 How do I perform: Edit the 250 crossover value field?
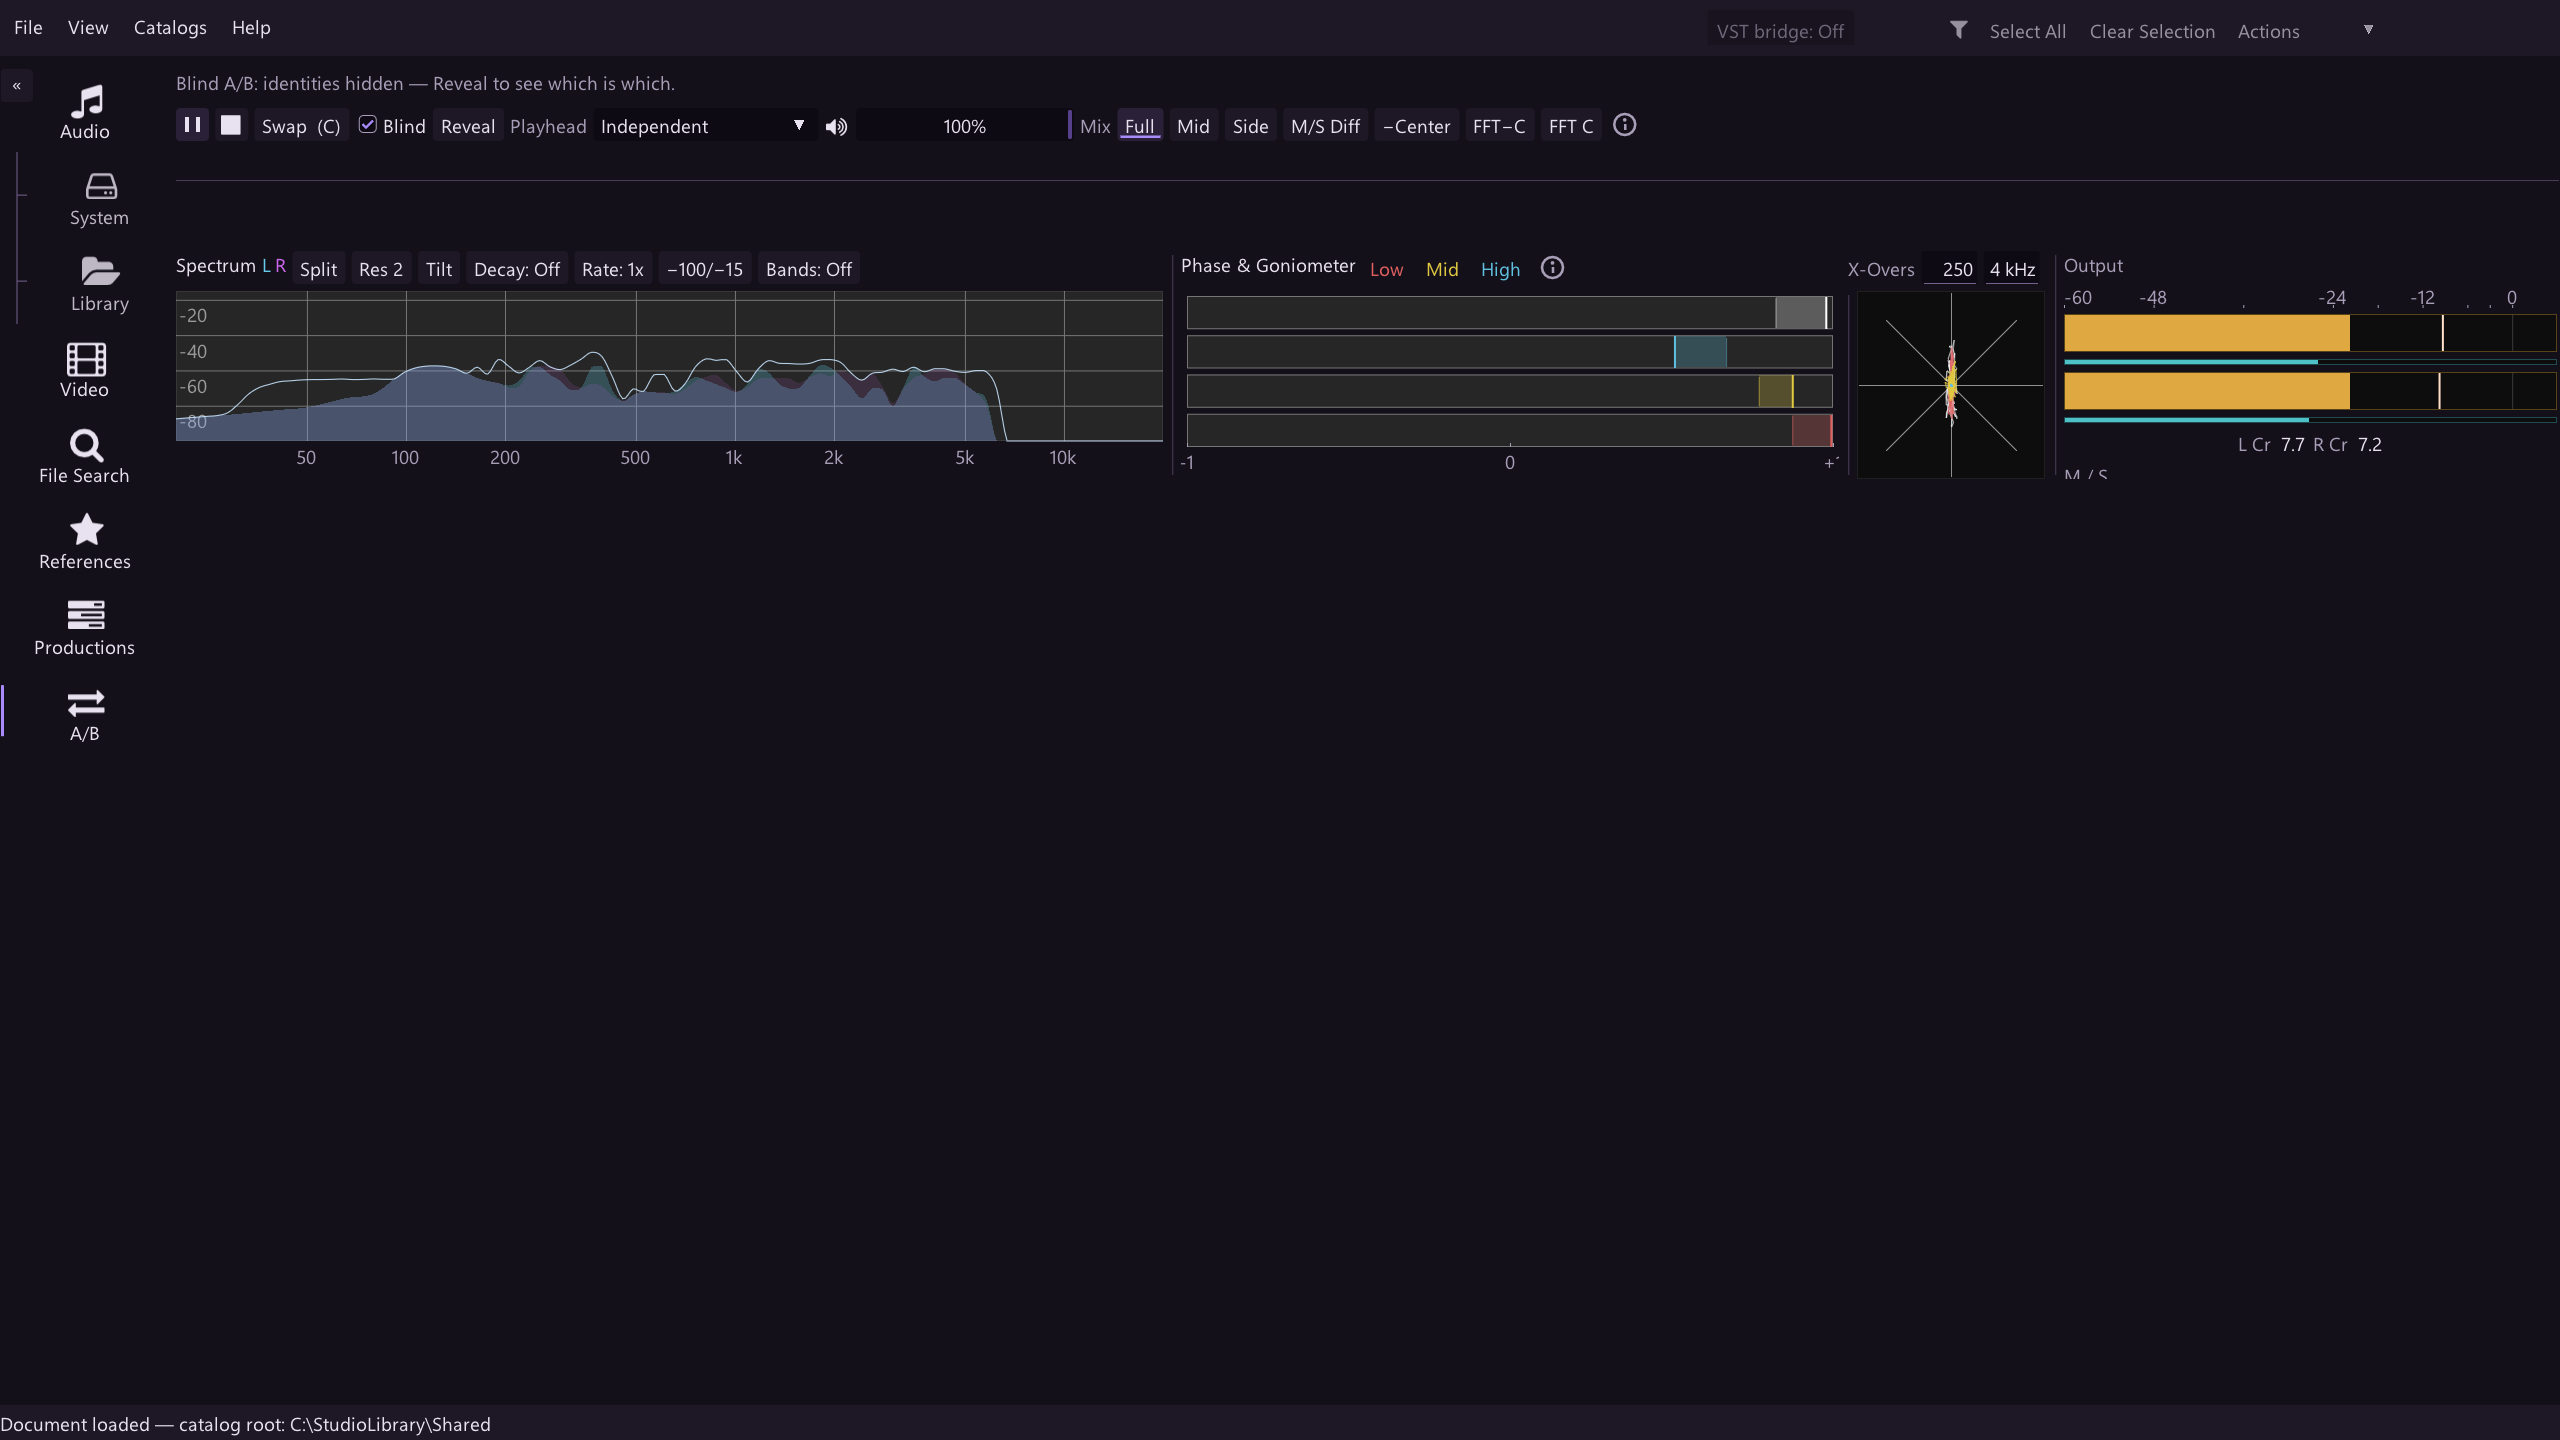(1950, 269)
